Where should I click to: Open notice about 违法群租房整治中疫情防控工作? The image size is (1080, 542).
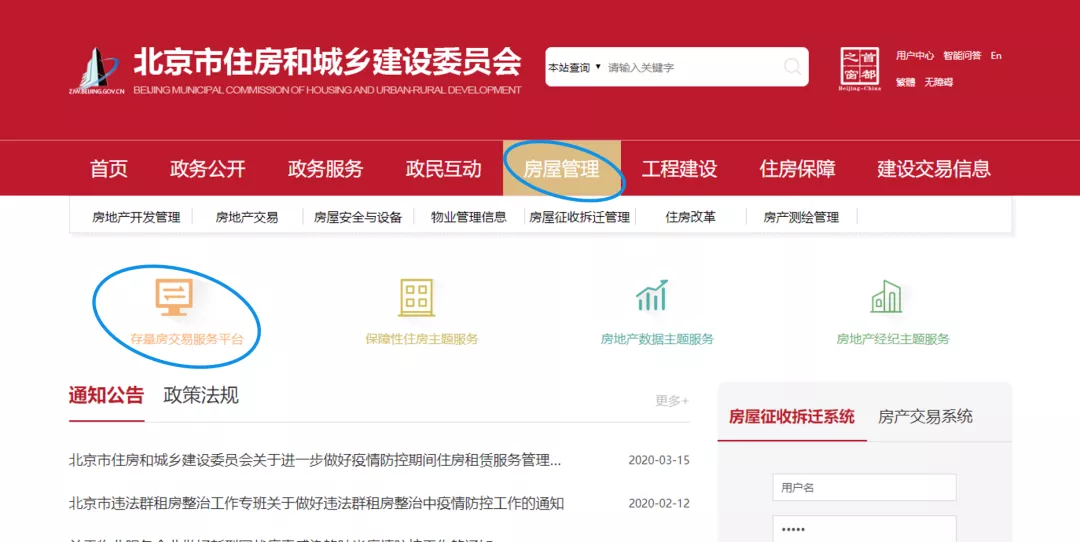pyautogui.click(x=316, y=503)
